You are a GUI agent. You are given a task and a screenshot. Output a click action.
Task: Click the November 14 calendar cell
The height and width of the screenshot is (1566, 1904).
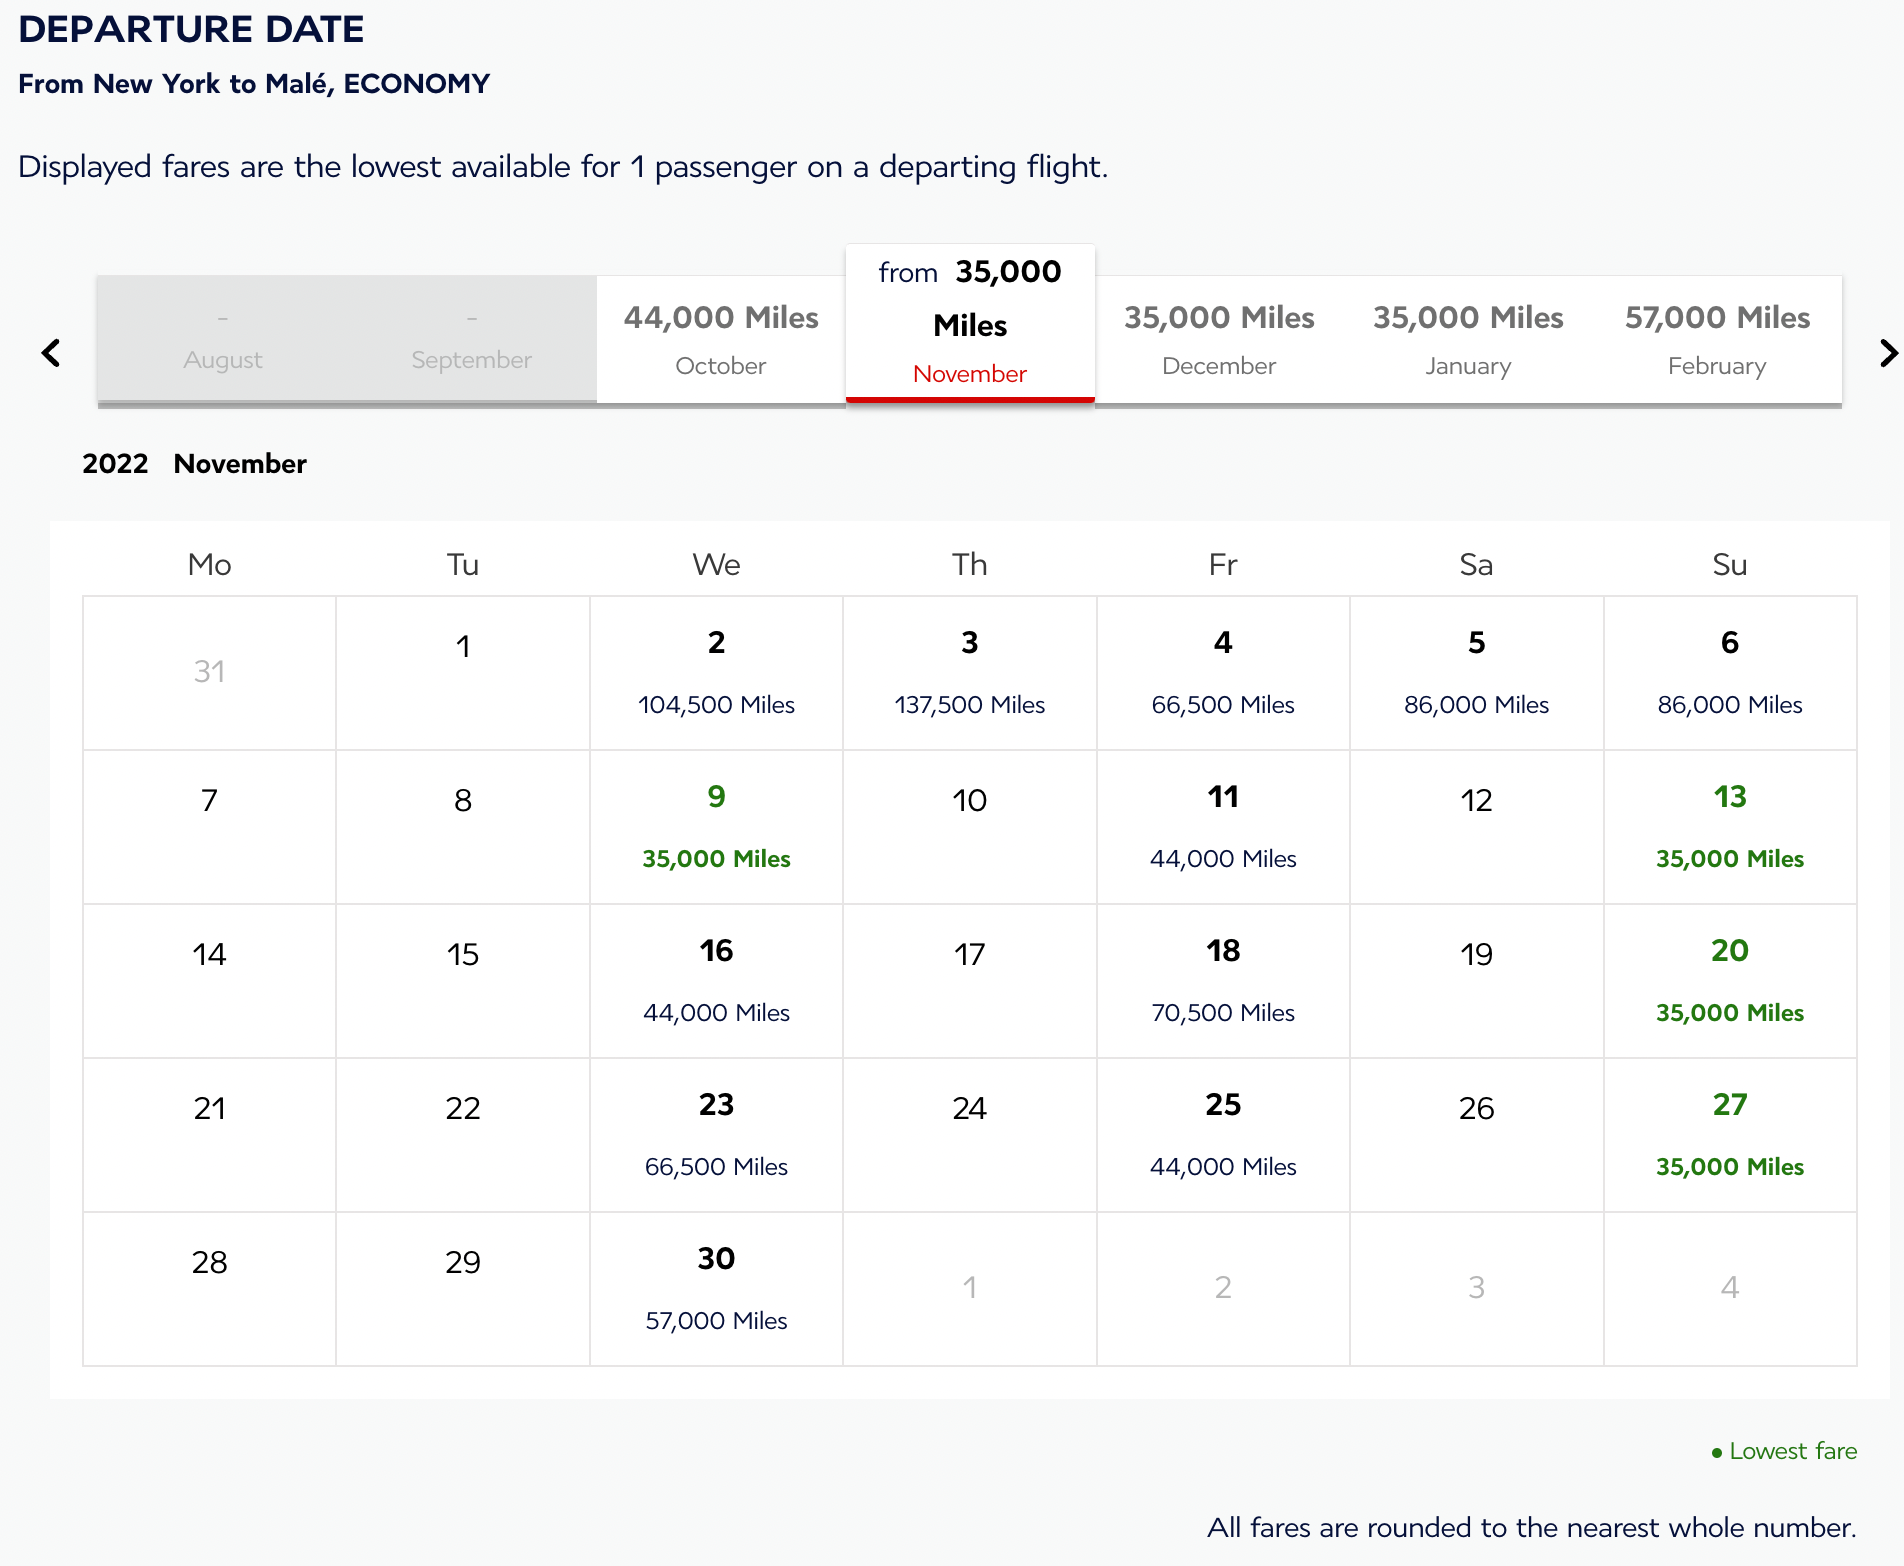point(209,981)
